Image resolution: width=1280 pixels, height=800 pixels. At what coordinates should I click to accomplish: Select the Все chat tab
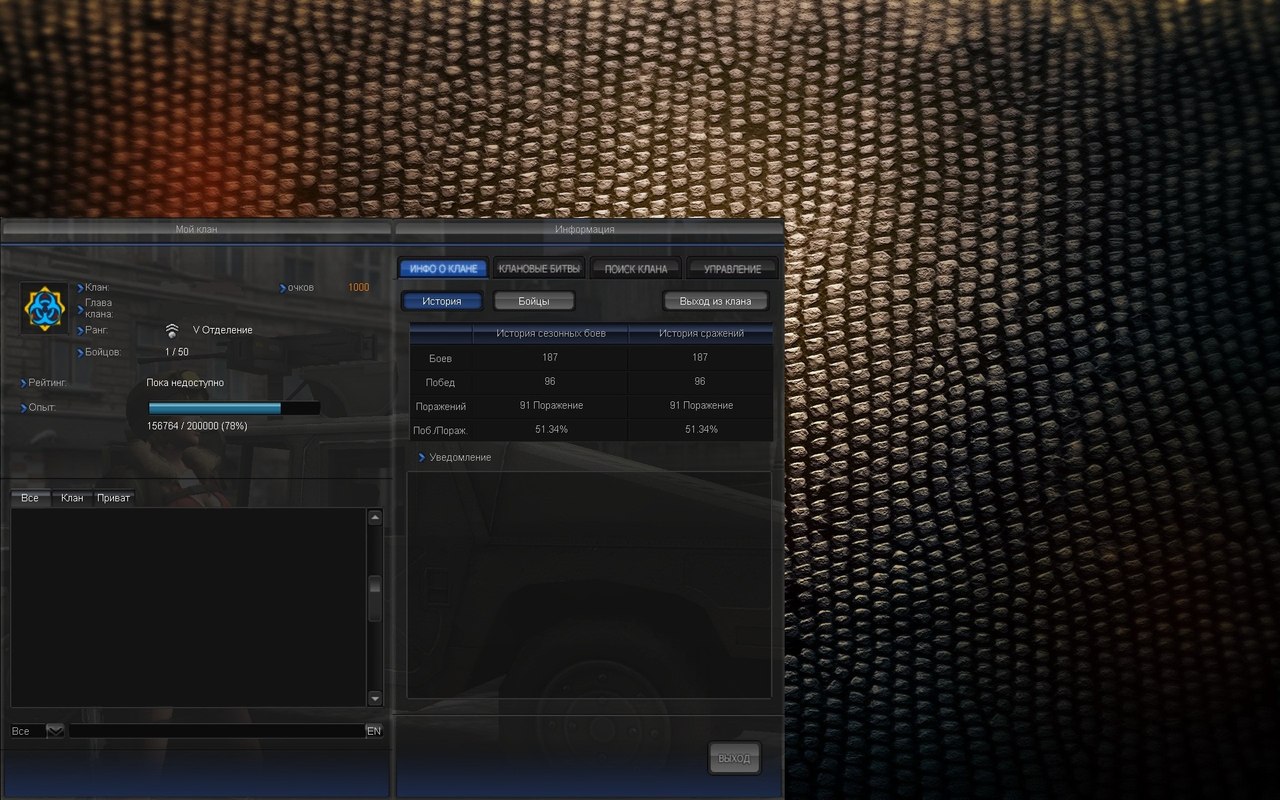pyautogui.click(x=30, y=498)
